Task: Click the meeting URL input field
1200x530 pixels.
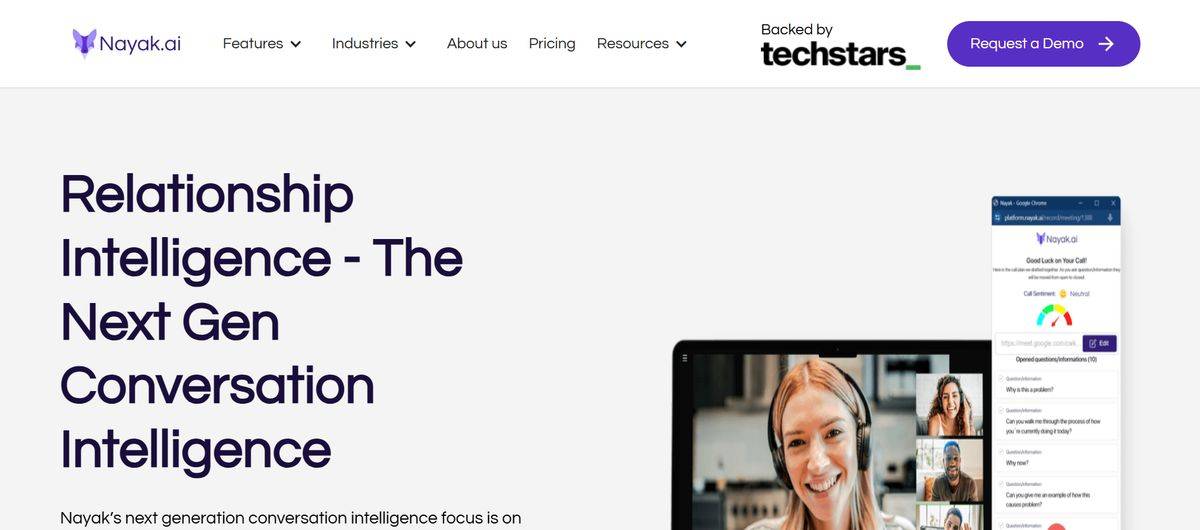Action: [1038, 343]
